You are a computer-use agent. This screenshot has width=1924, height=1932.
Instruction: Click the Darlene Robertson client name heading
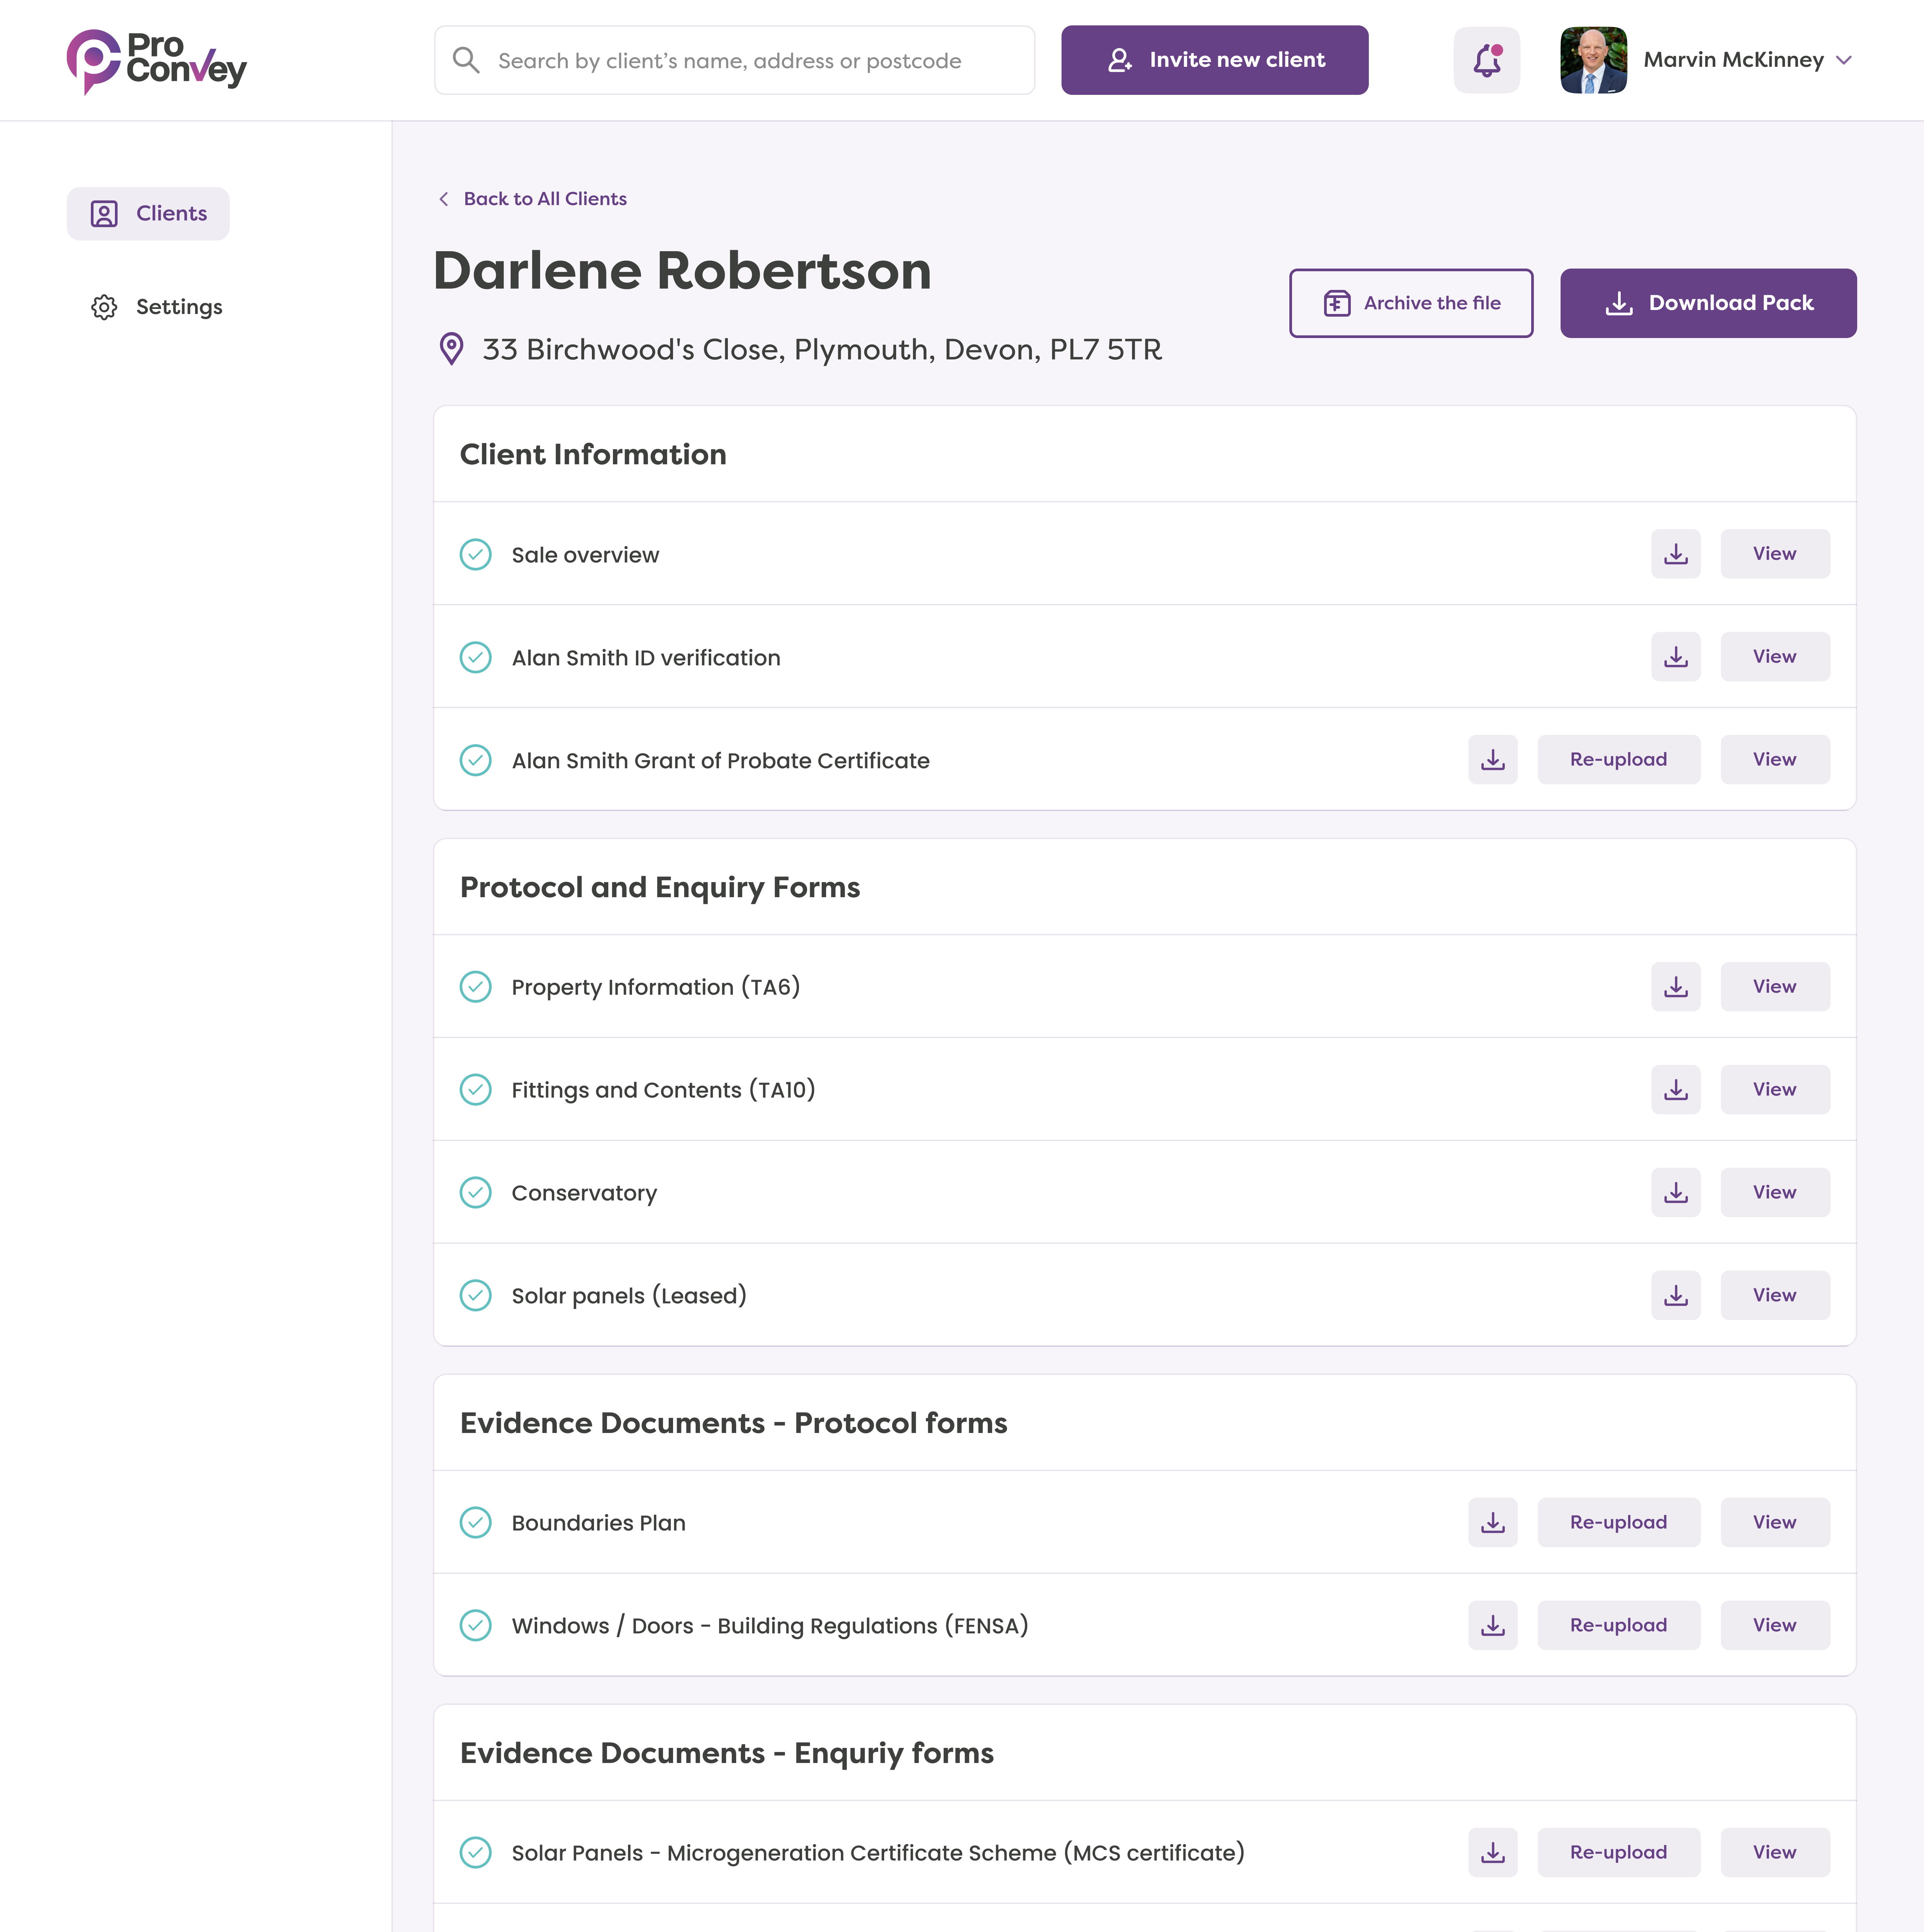[682, 271]
